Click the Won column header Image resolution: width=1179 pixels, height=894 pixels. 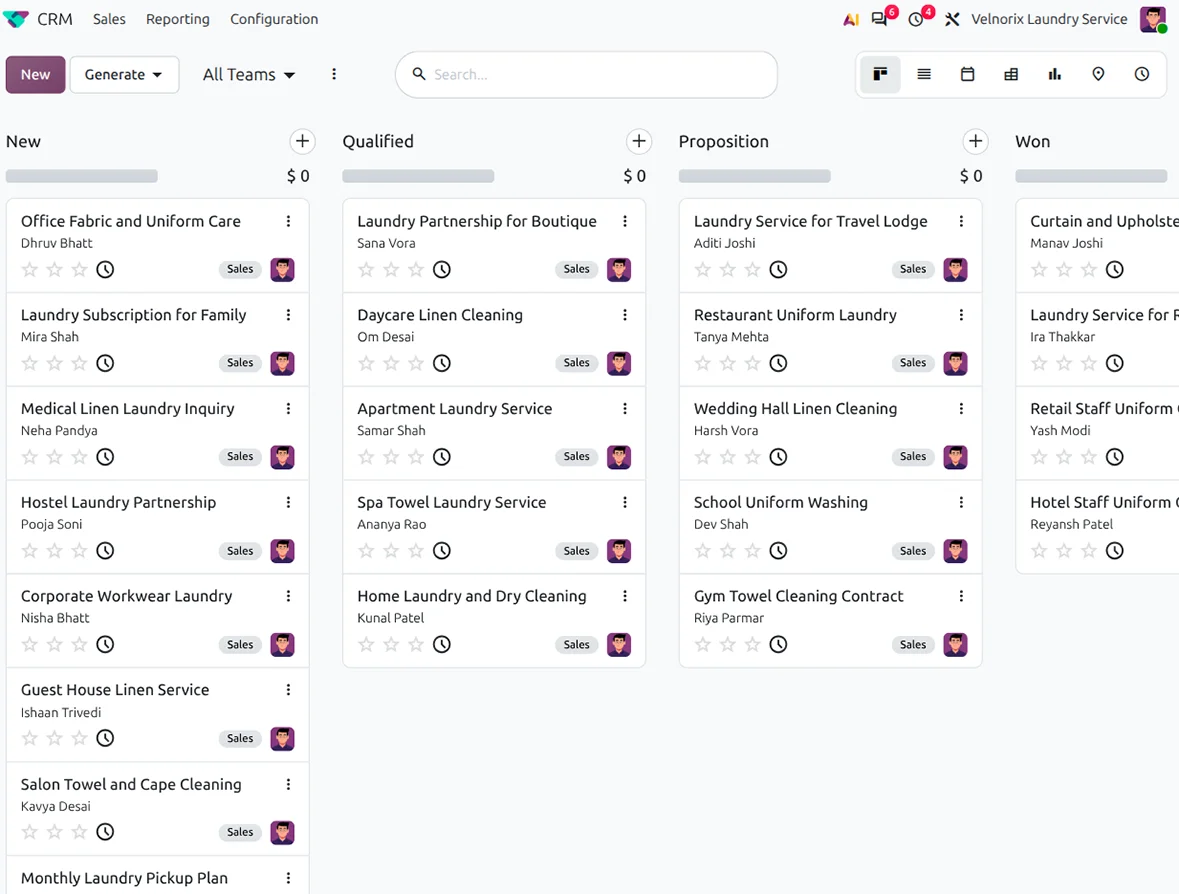(1032, 141)
